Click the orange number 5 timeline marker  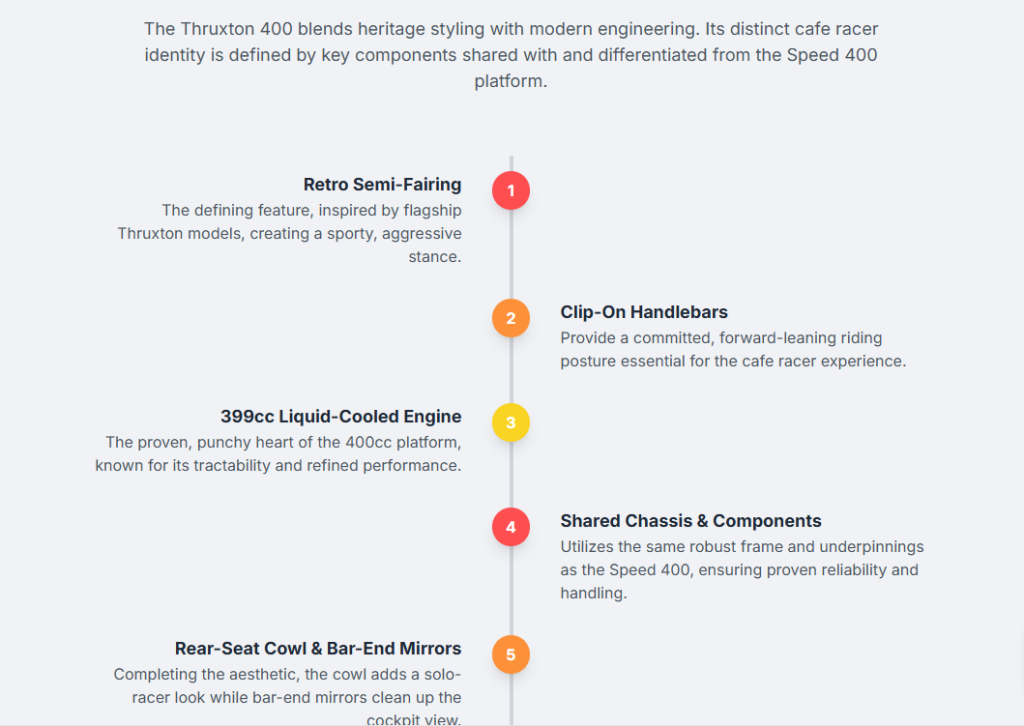coord(511,654)
